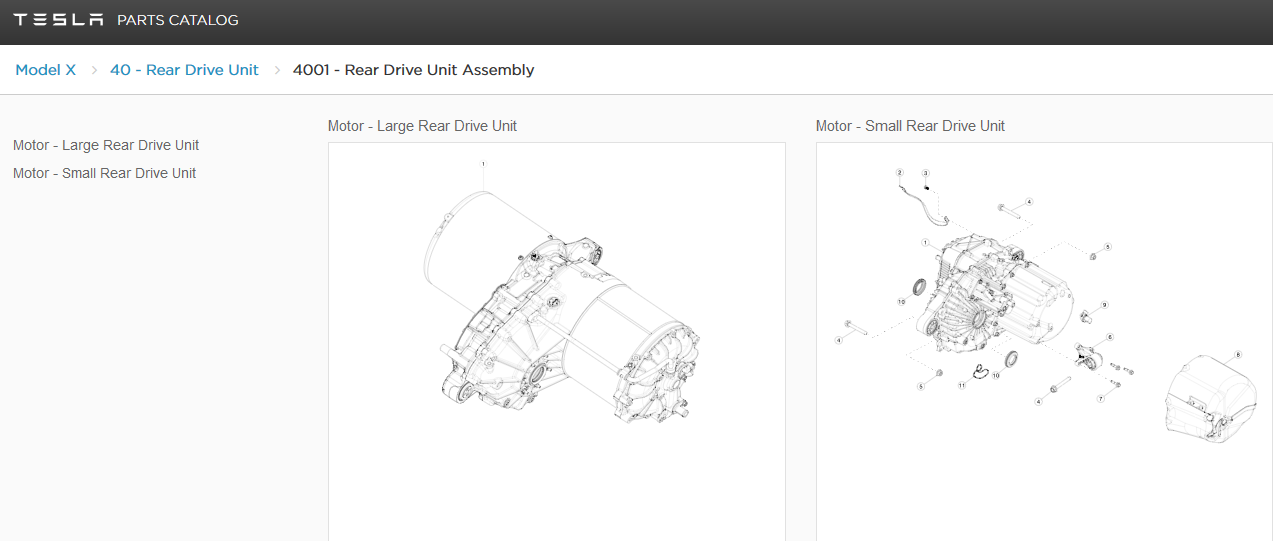Screen dimensions: 1273x541
Task: Open the Large Rear Drive Unit diagram thumbnail
Action: (x=557, y=341)
